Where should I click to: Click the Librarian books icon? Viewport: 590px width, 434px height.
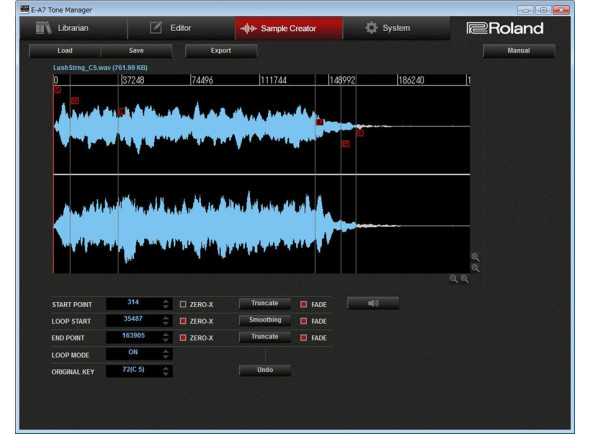point(43,28)
